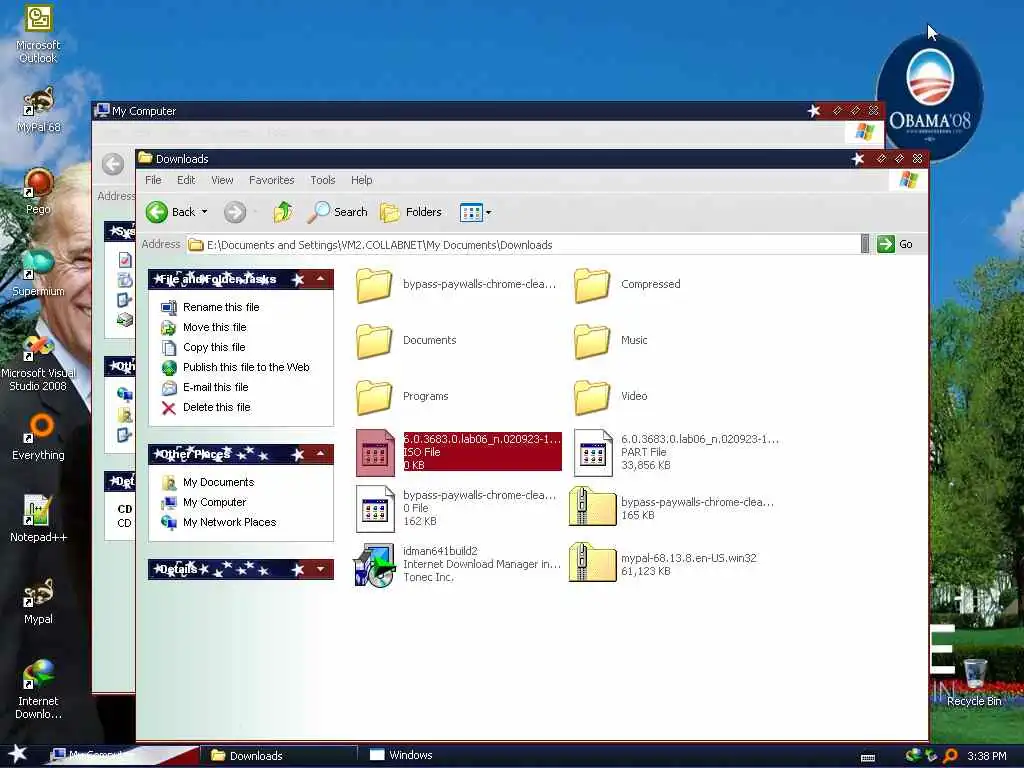Click E-mail this file
1024x768 pixels.
(216, 387)
